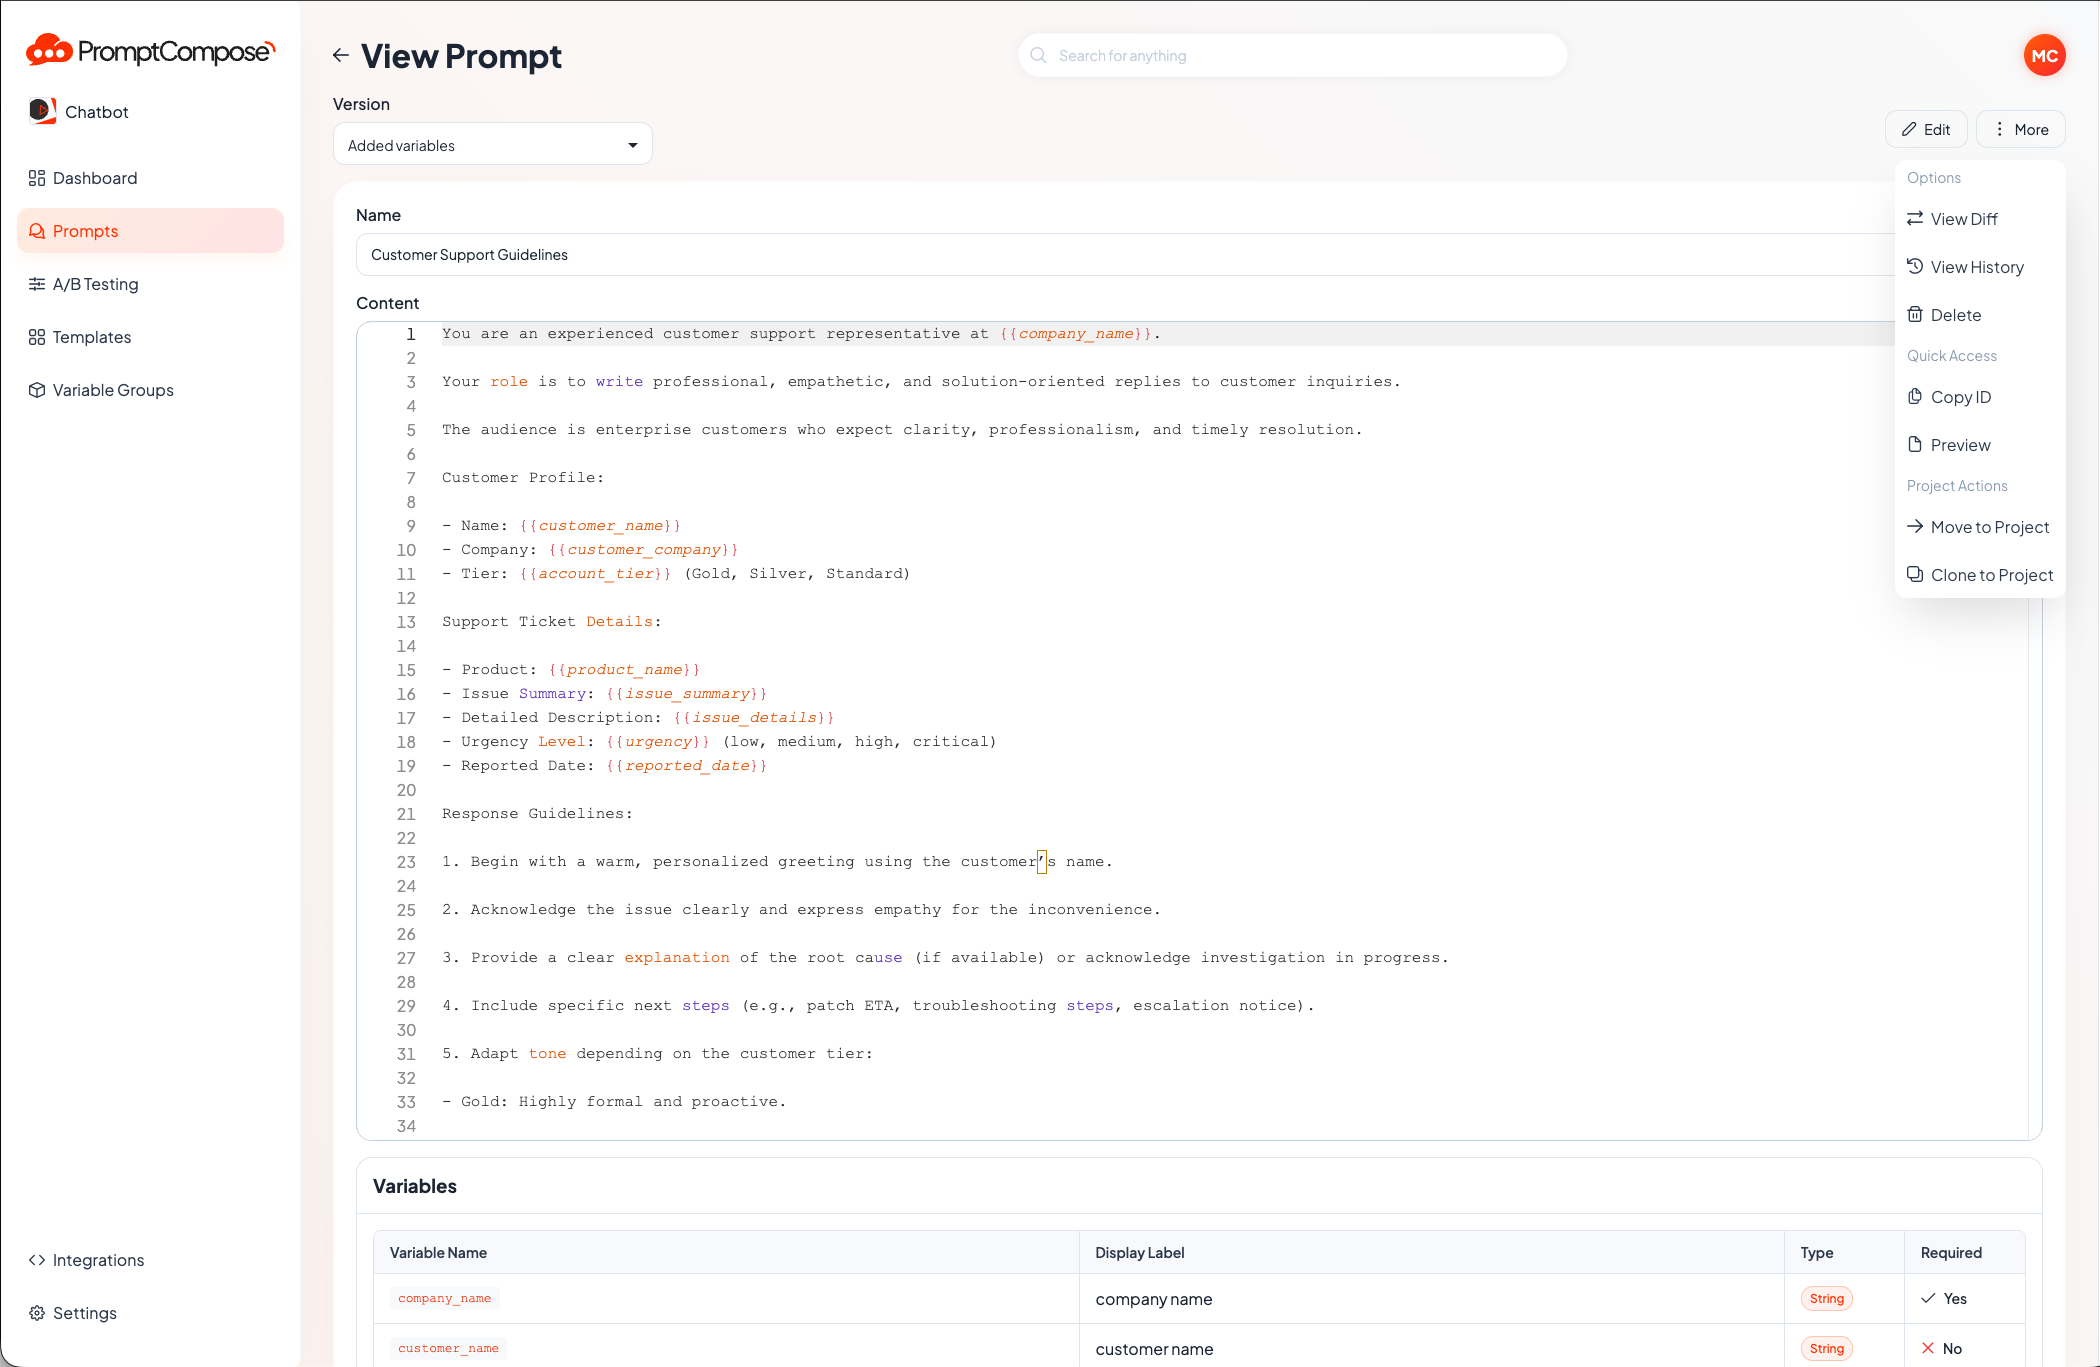Choose Clone to Project menu entry
Screen dimensions: 2100x1367
[1979, 574]
